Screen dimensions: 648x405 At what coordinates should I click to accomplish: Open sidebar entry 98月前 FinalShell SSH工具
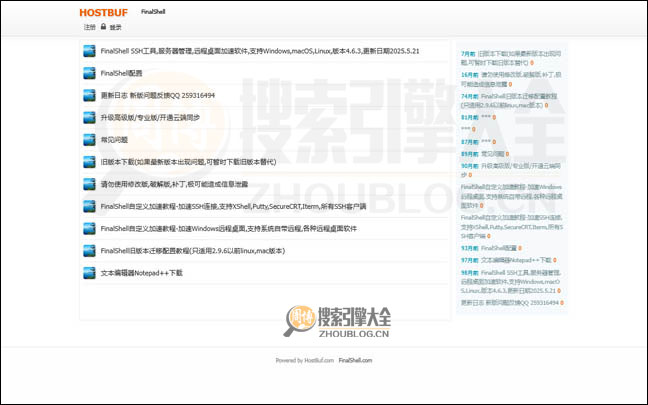[511, 282]
